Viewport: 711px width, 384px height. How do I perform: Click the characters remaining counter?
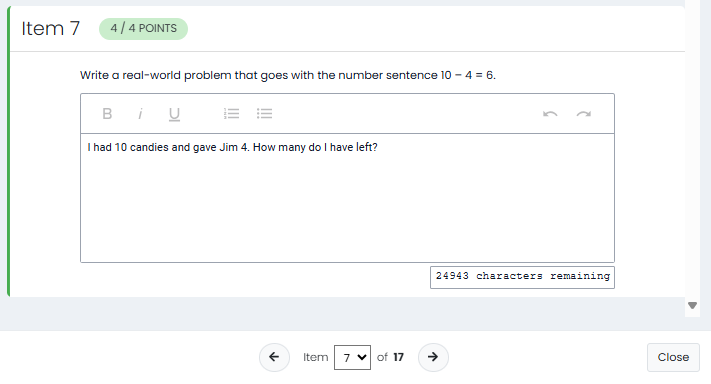click(522, 277)
